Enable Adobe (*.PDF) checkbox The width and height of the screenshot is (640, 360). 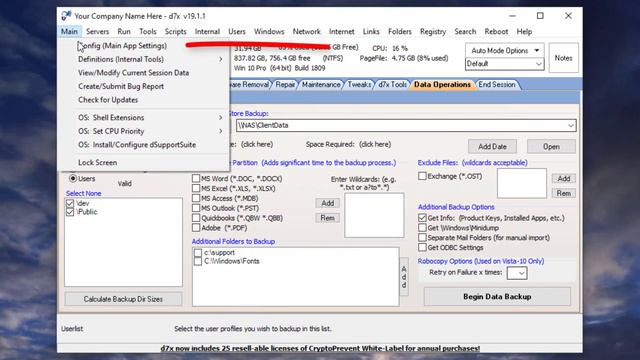pos(196,227)
